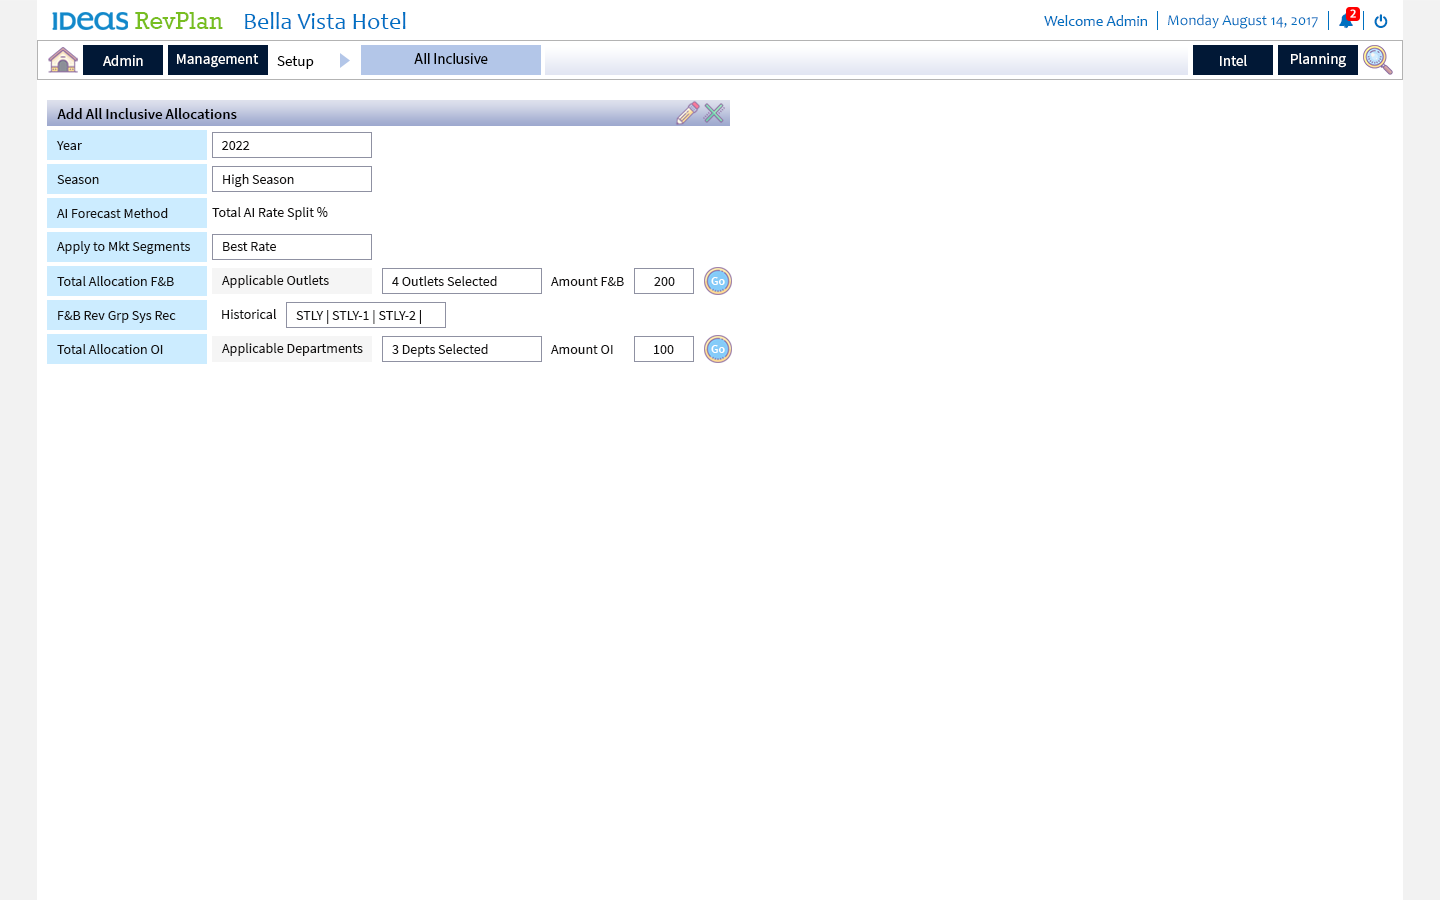Image resolution: width=1440 pixels, height=900 pixels.
Task: Open the Historical STLY selection box
Action: 365,315
